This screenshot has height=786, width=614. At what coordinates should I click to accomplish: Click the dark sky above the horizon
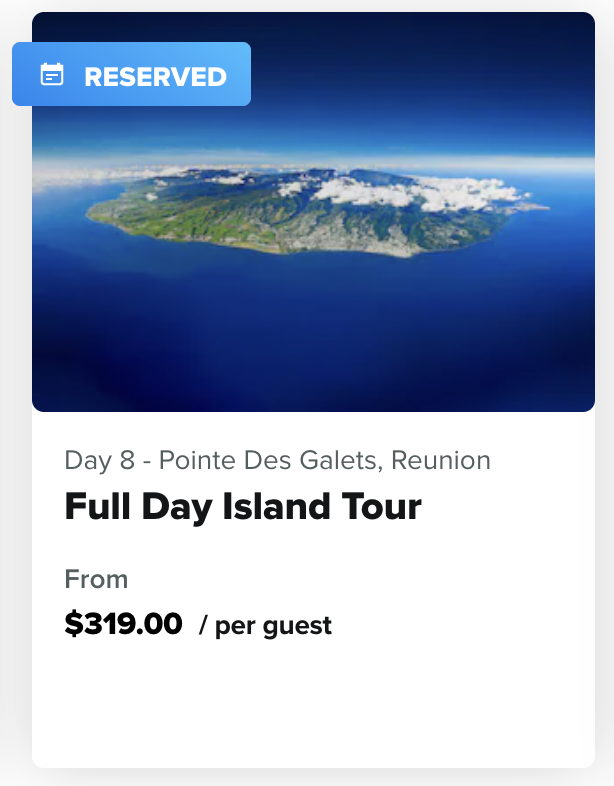coord(400,90)
